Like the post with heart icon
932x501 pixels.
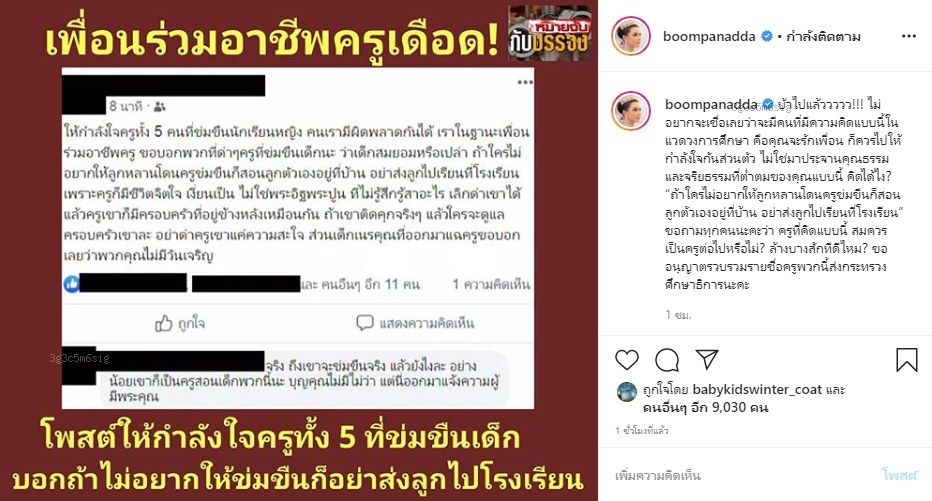[x=626, y=360]
